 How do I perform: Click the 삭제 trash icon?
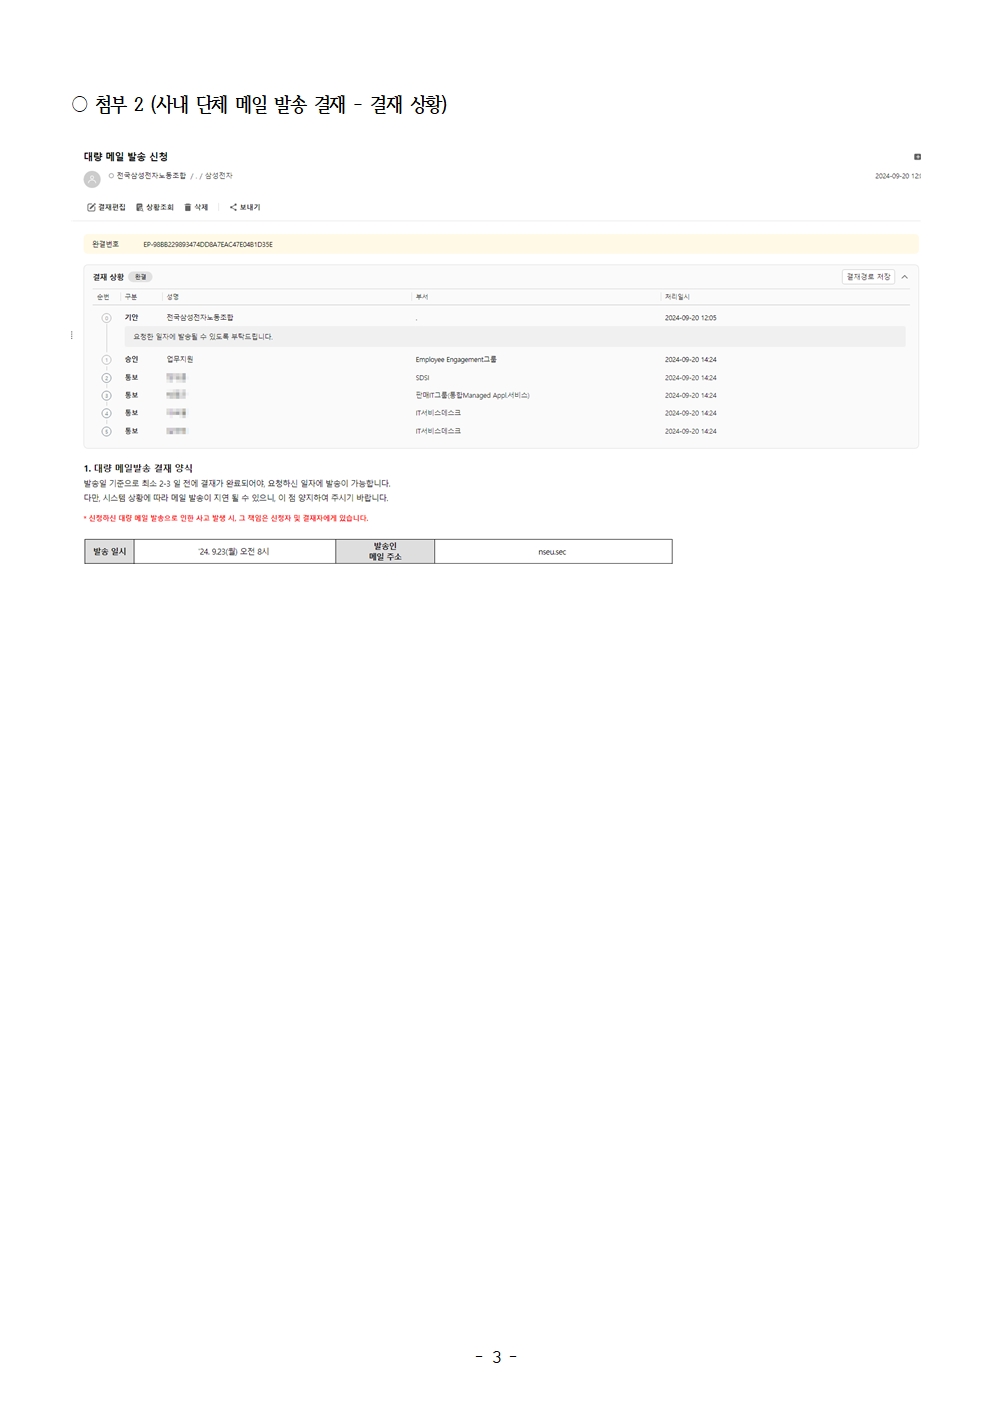[188, 207]
